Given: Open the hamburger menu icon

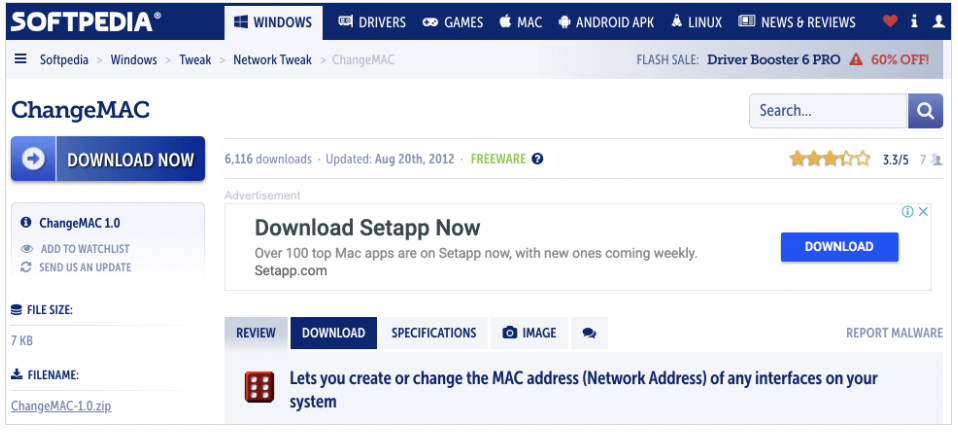Looking at the screenshot, I should (x=21, y=59).
